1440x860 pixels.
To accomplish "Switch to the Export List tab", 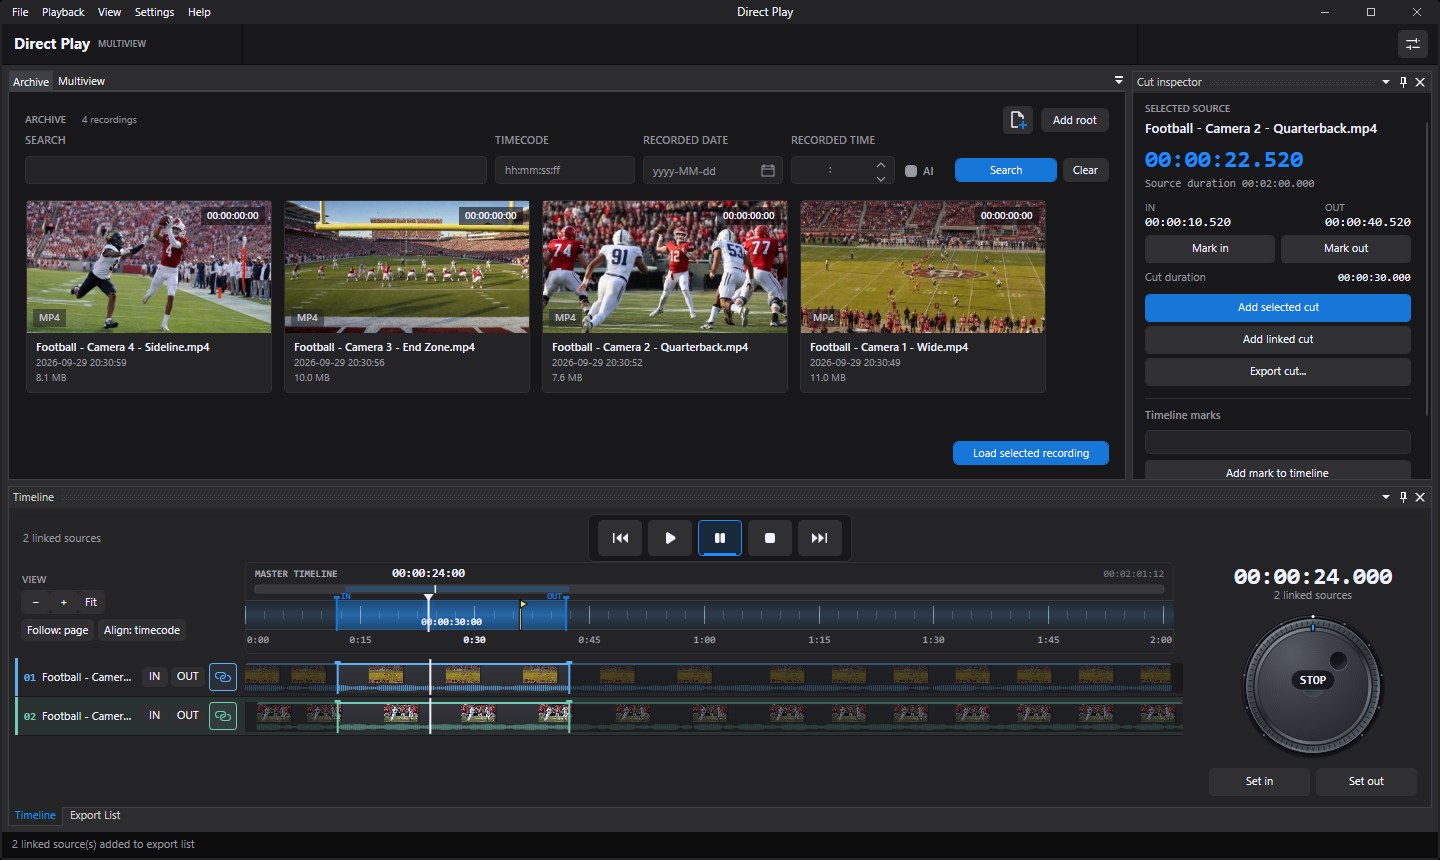I will pos(95,815).
